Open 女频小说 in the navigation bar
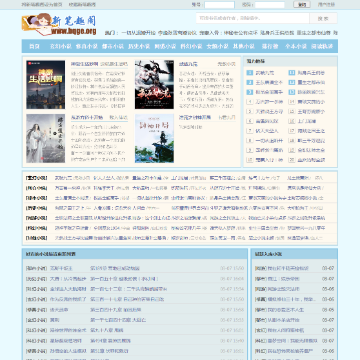 coord(217,46)
